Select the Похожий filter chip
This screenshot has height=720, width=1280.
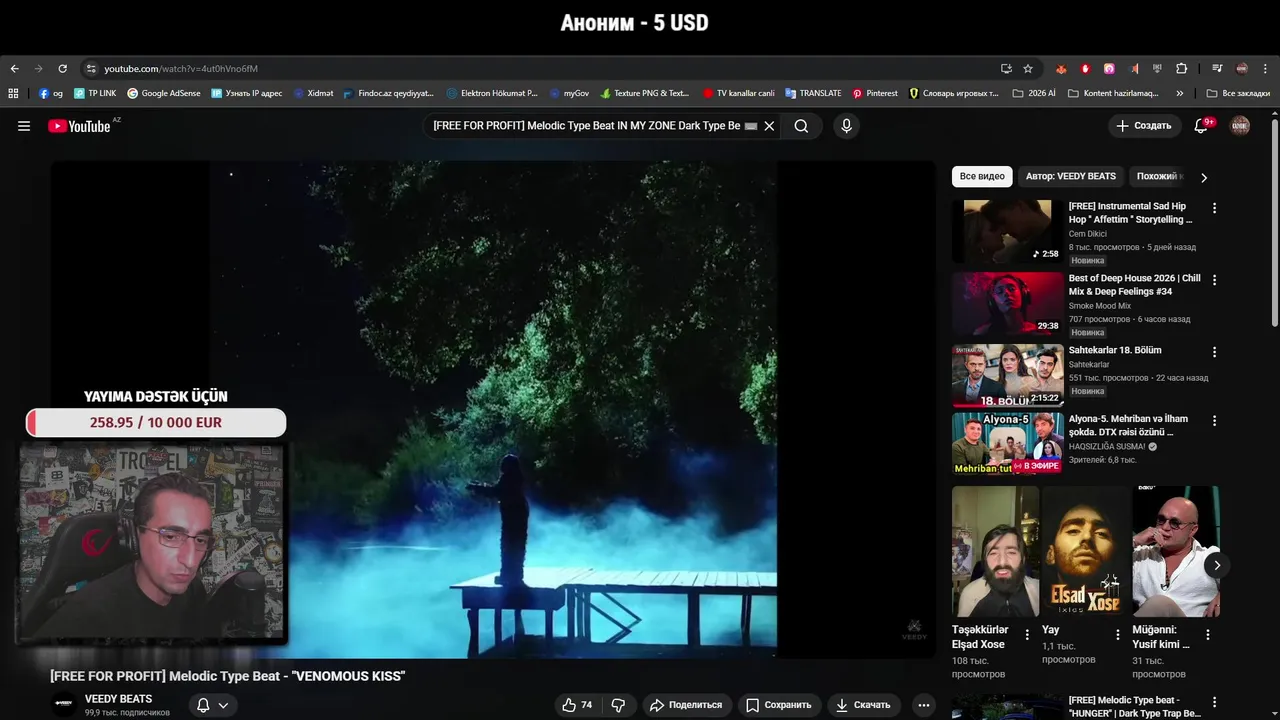click(x=1158, y=176)
